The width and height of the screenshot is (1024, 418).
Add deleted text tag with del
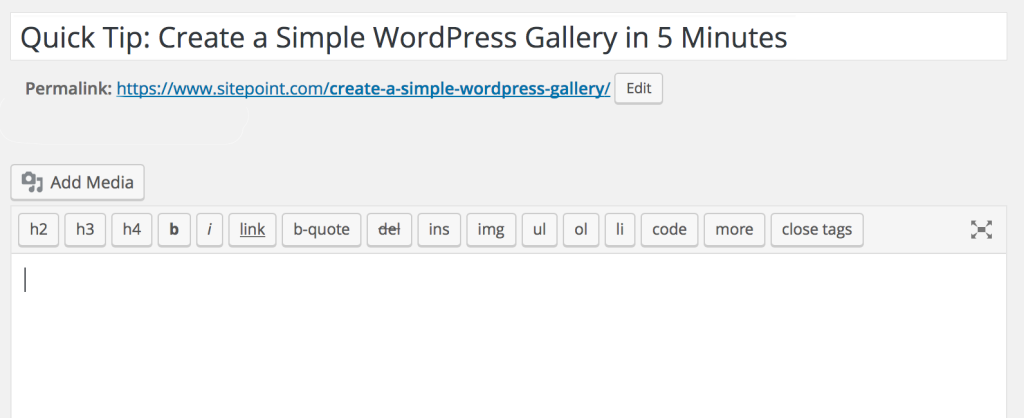pos(389,230)
